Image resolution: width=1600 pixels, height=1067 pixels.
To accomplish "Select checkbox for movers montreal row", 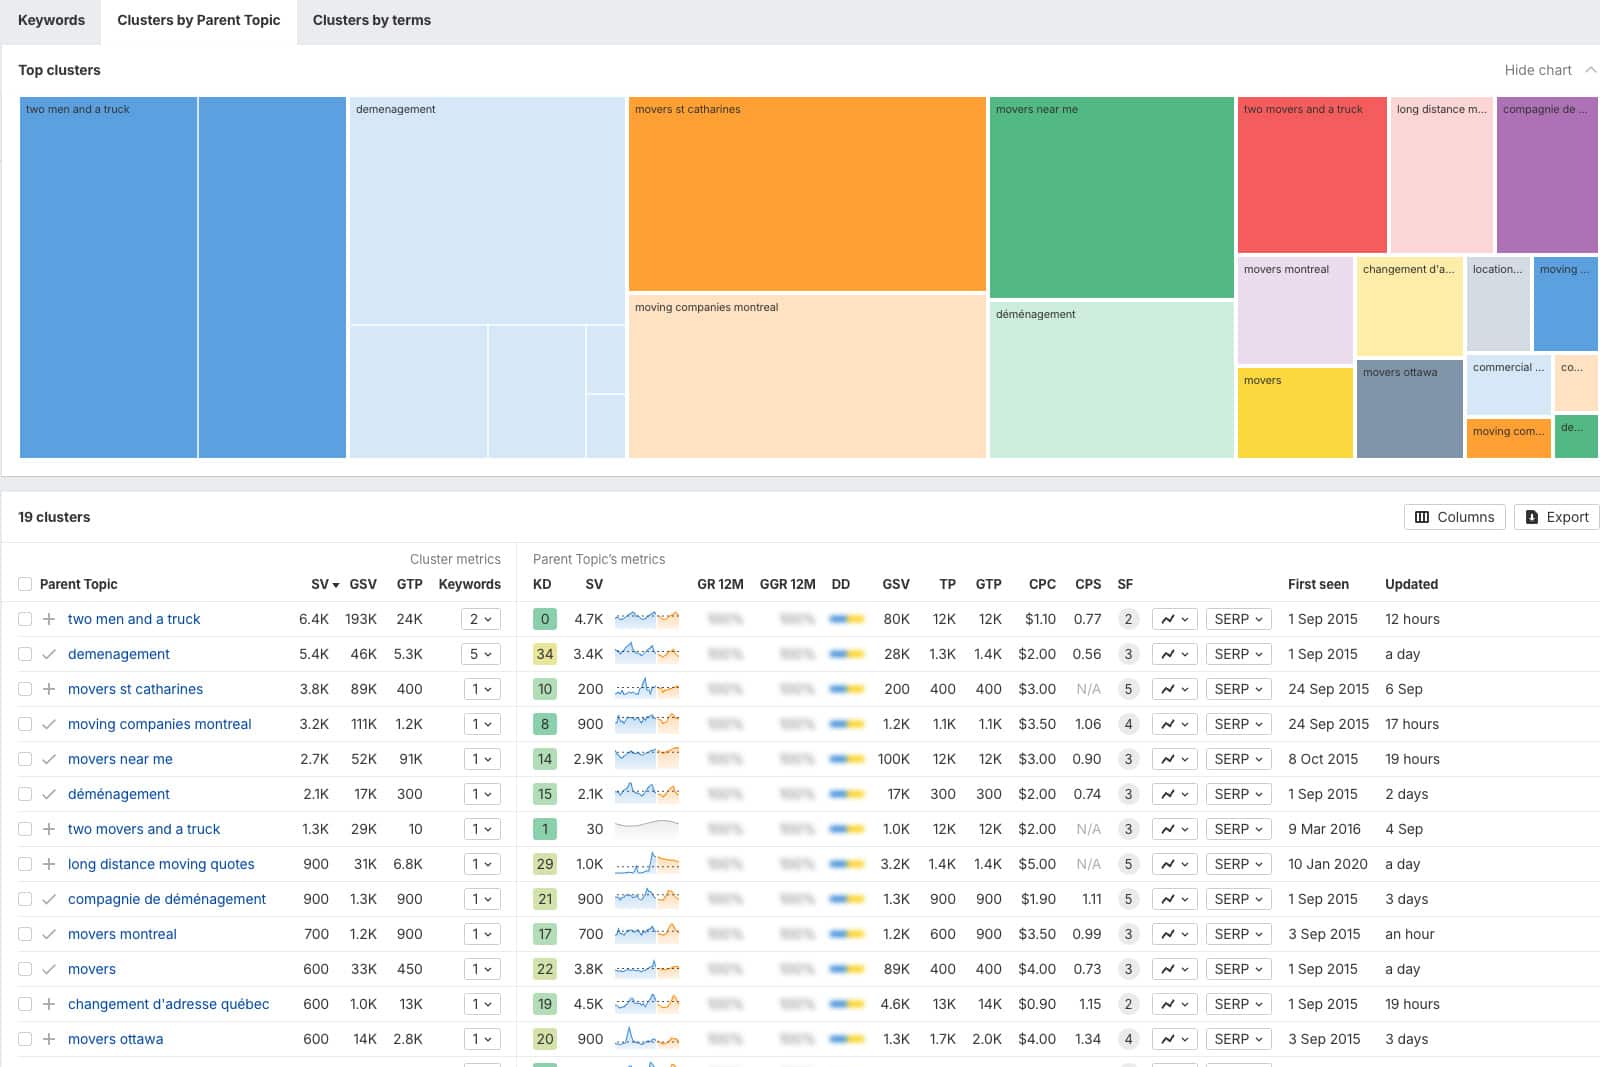I will [x=25, y=934].
